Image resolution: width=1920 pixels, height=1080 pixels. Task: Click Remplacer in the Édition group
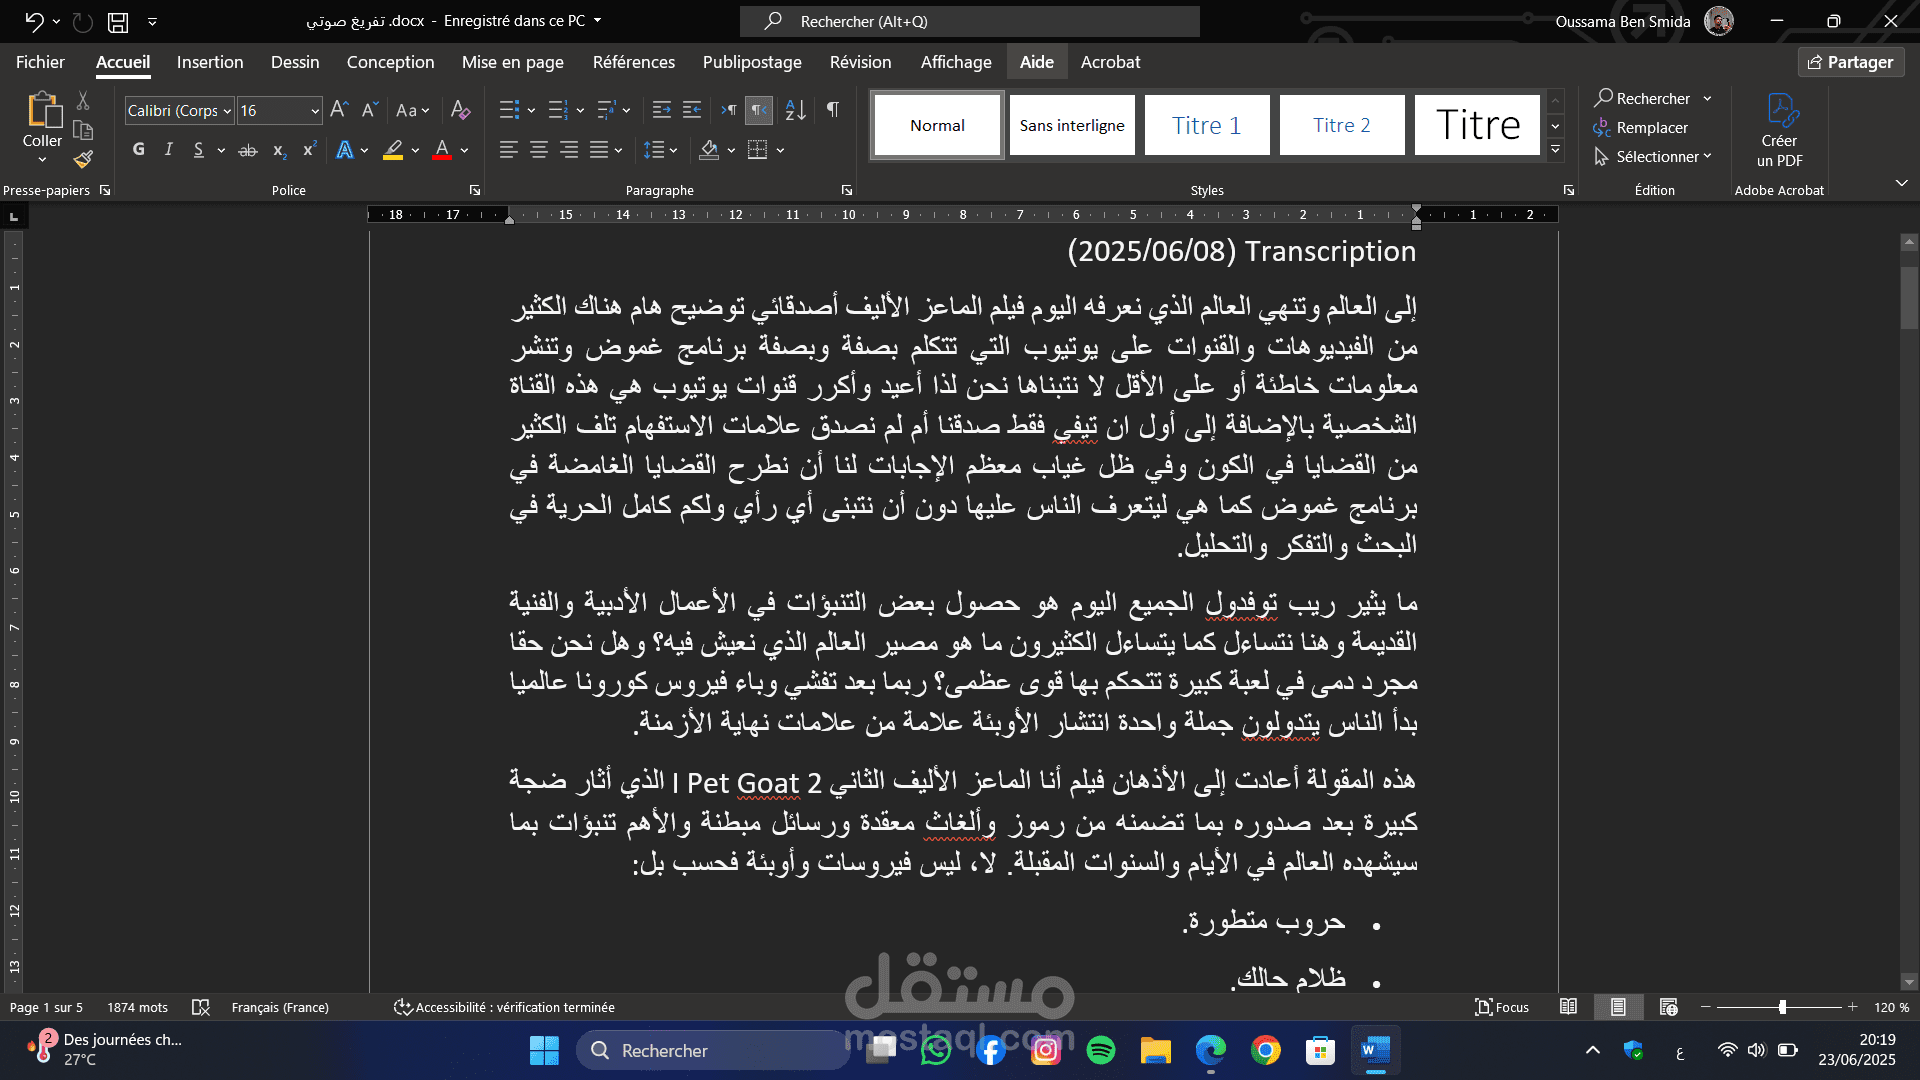(1641, 128)
